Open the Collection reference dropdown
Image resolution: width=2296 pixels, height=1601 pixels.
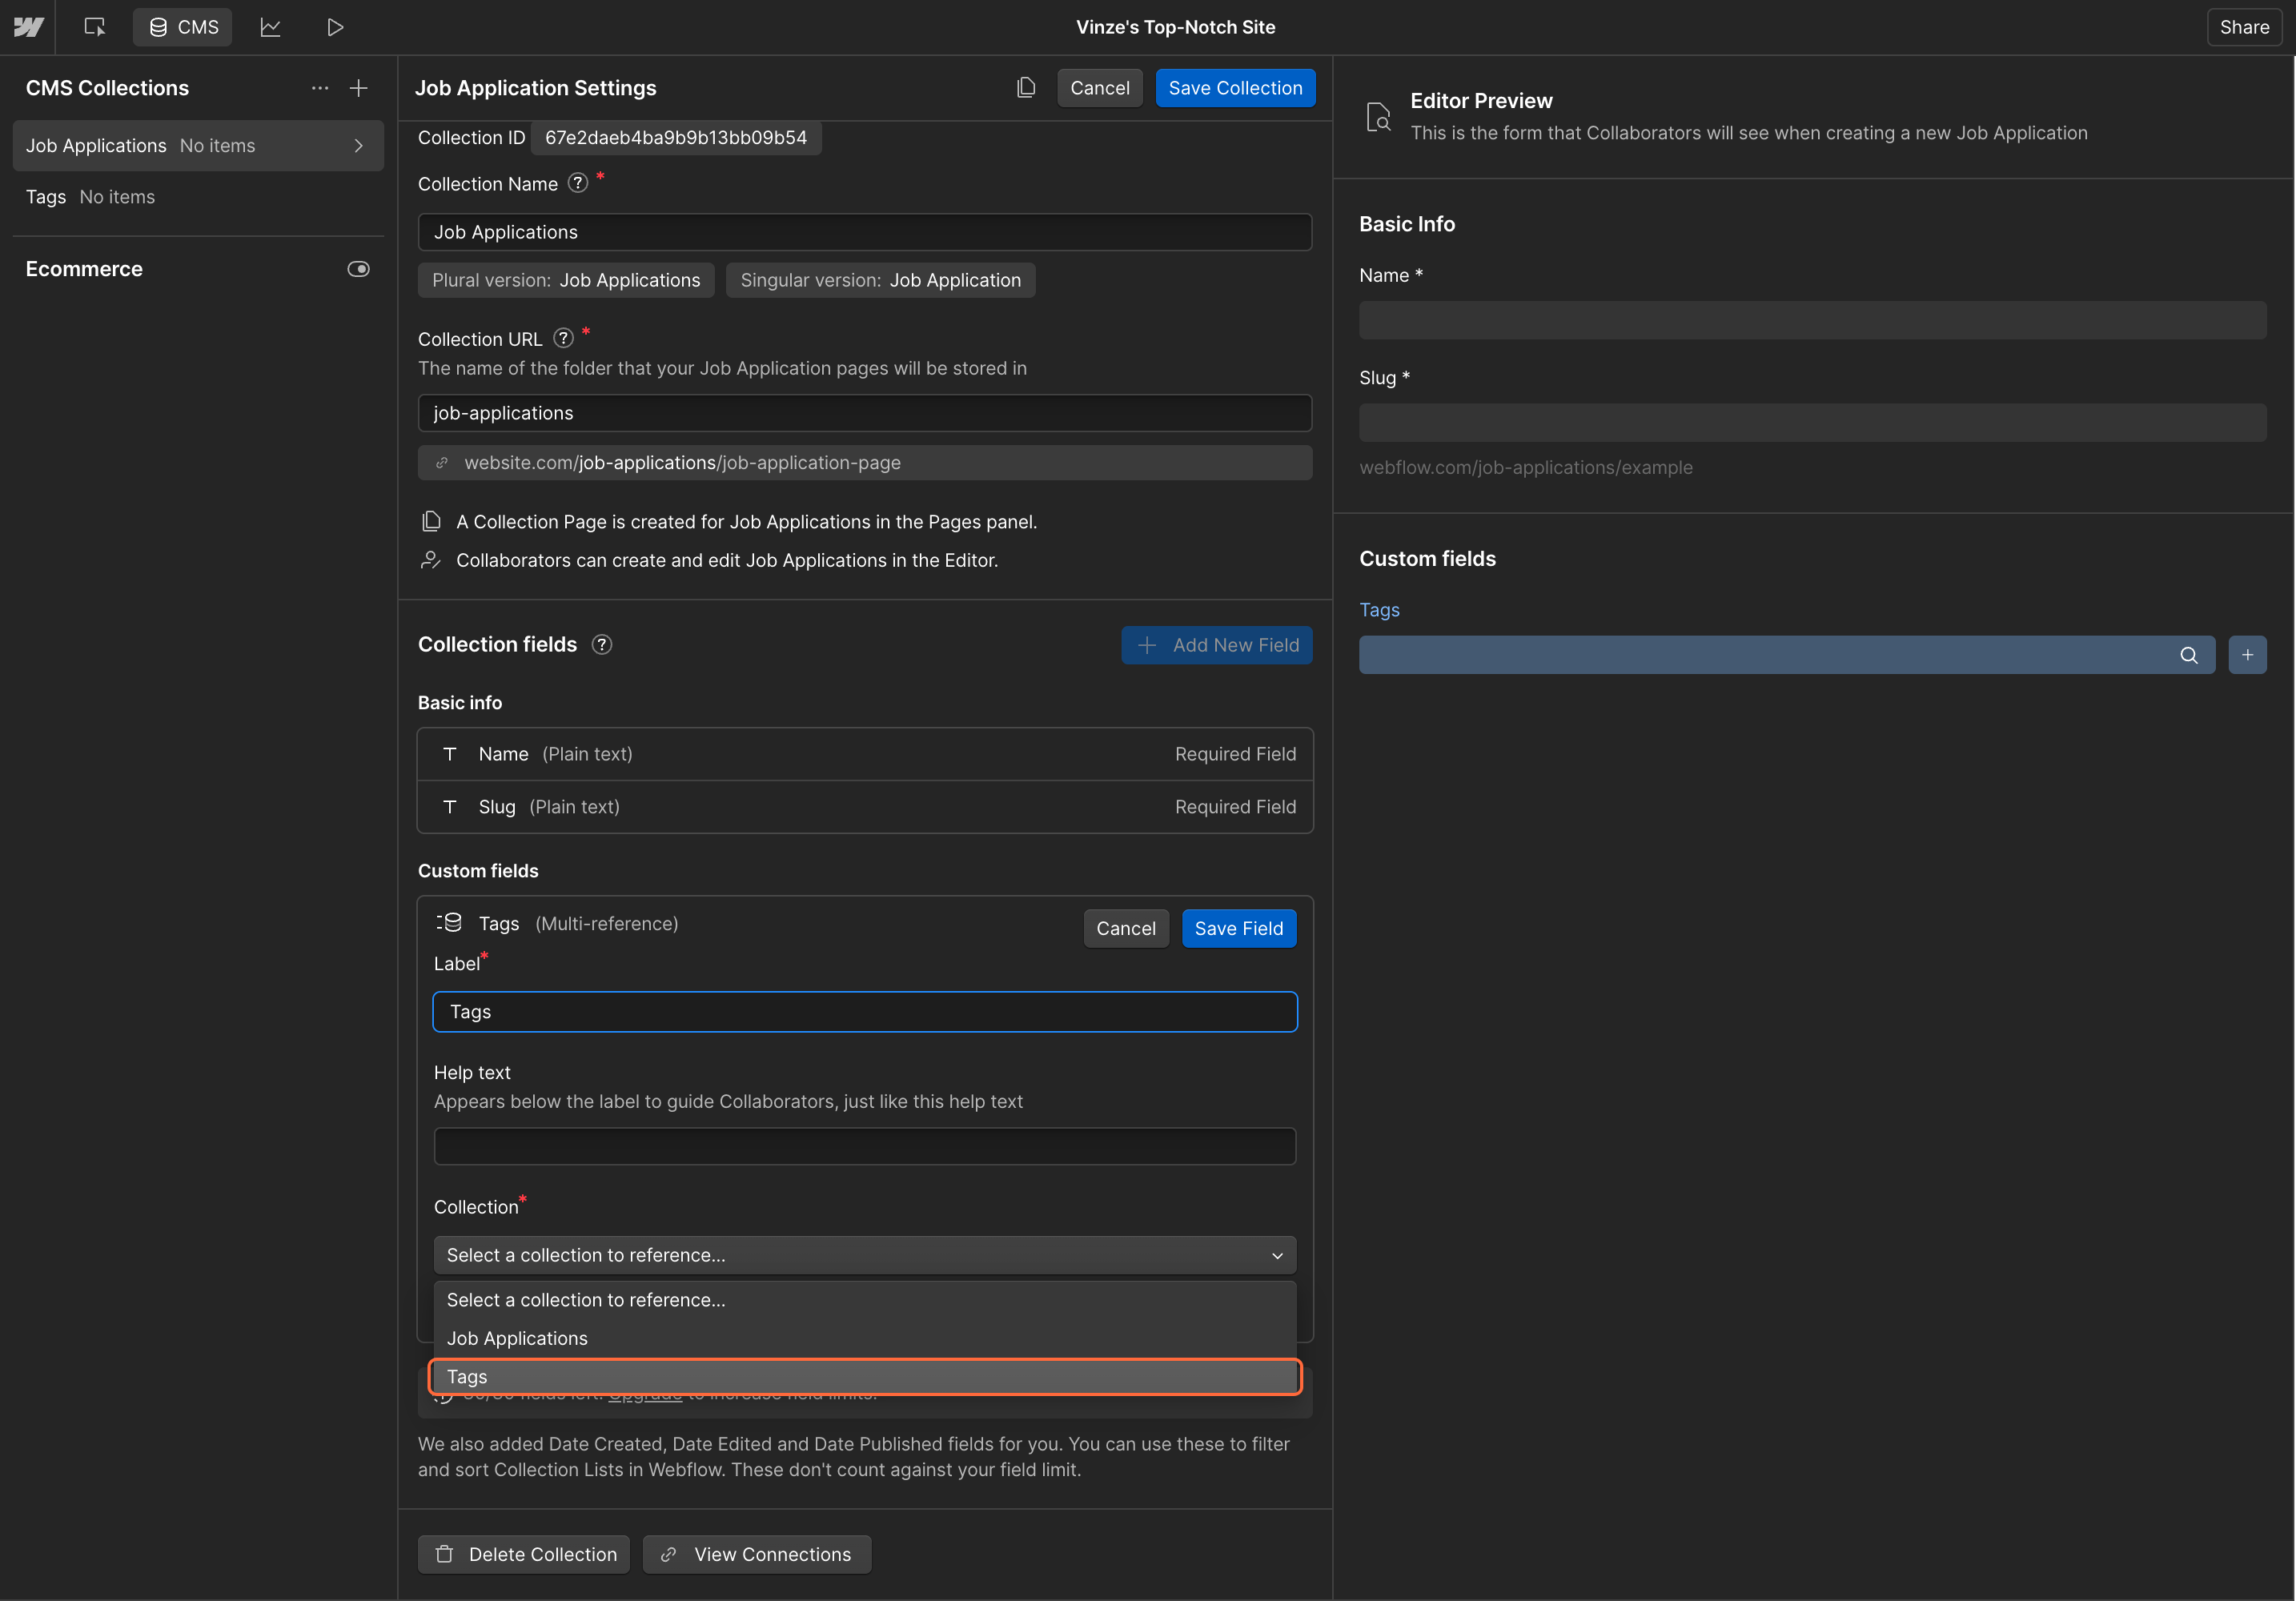tap(864, 1255)
